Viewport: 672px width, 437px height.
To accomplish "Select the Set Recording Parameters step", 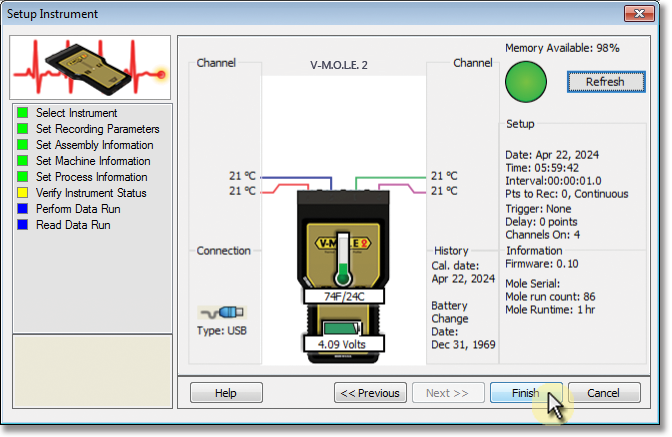I will tap(98, 129).
